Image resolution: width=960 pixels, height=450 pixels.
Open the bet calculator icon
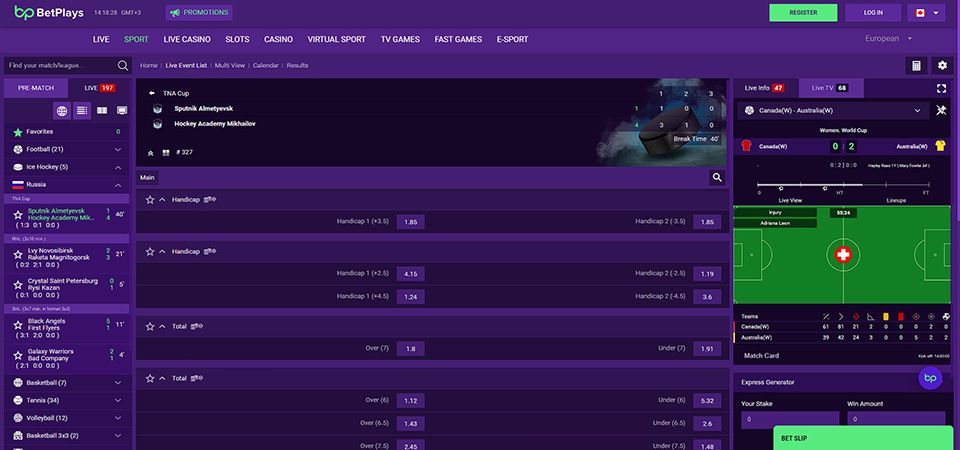(x=916, y=66)
